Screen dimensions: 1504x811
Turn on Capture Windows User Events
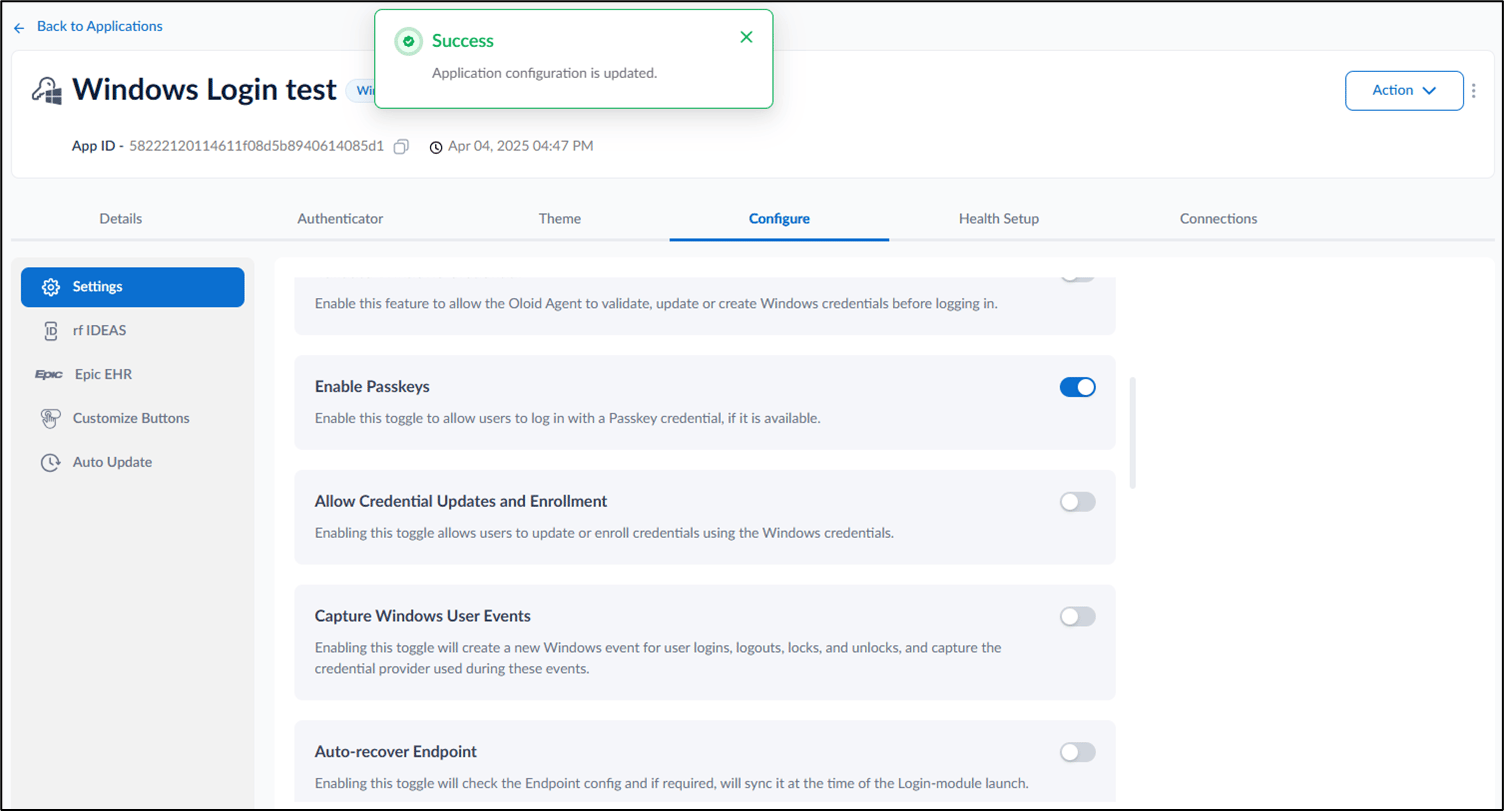[x=1077, y=617]
